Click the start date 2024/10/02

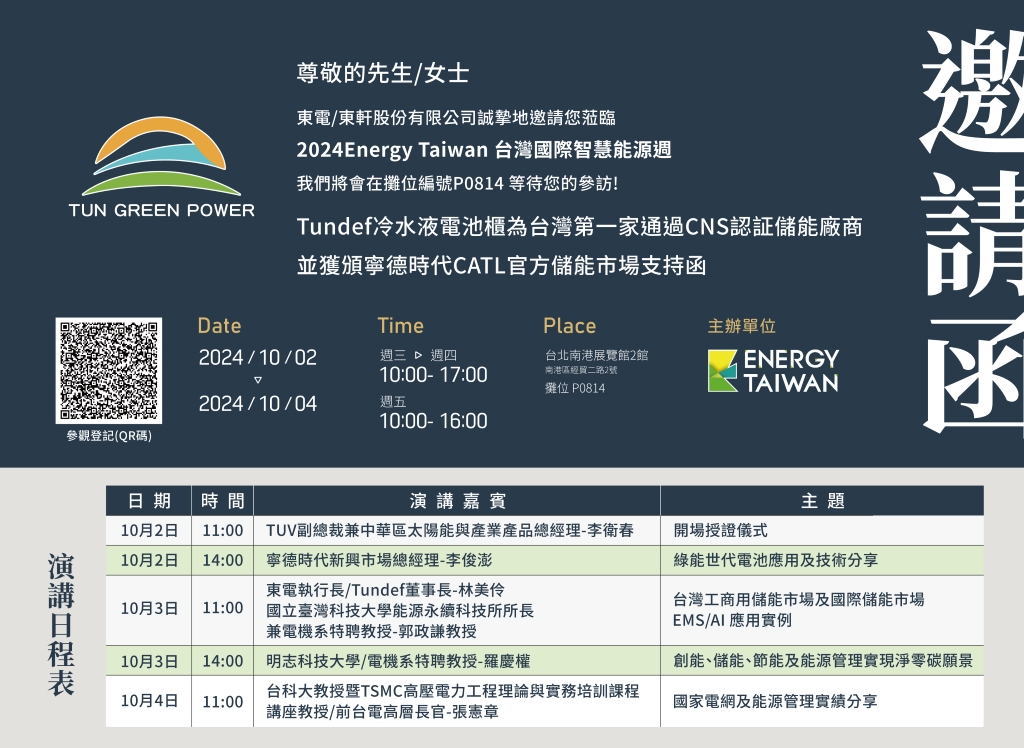pos(257,357)
